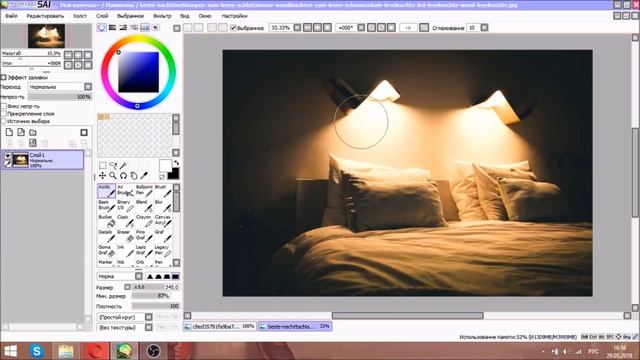Screen dimensions: 640x360
Task: Choose the magic wand tool
Action: pyautogui.click(x=123, y=165)
